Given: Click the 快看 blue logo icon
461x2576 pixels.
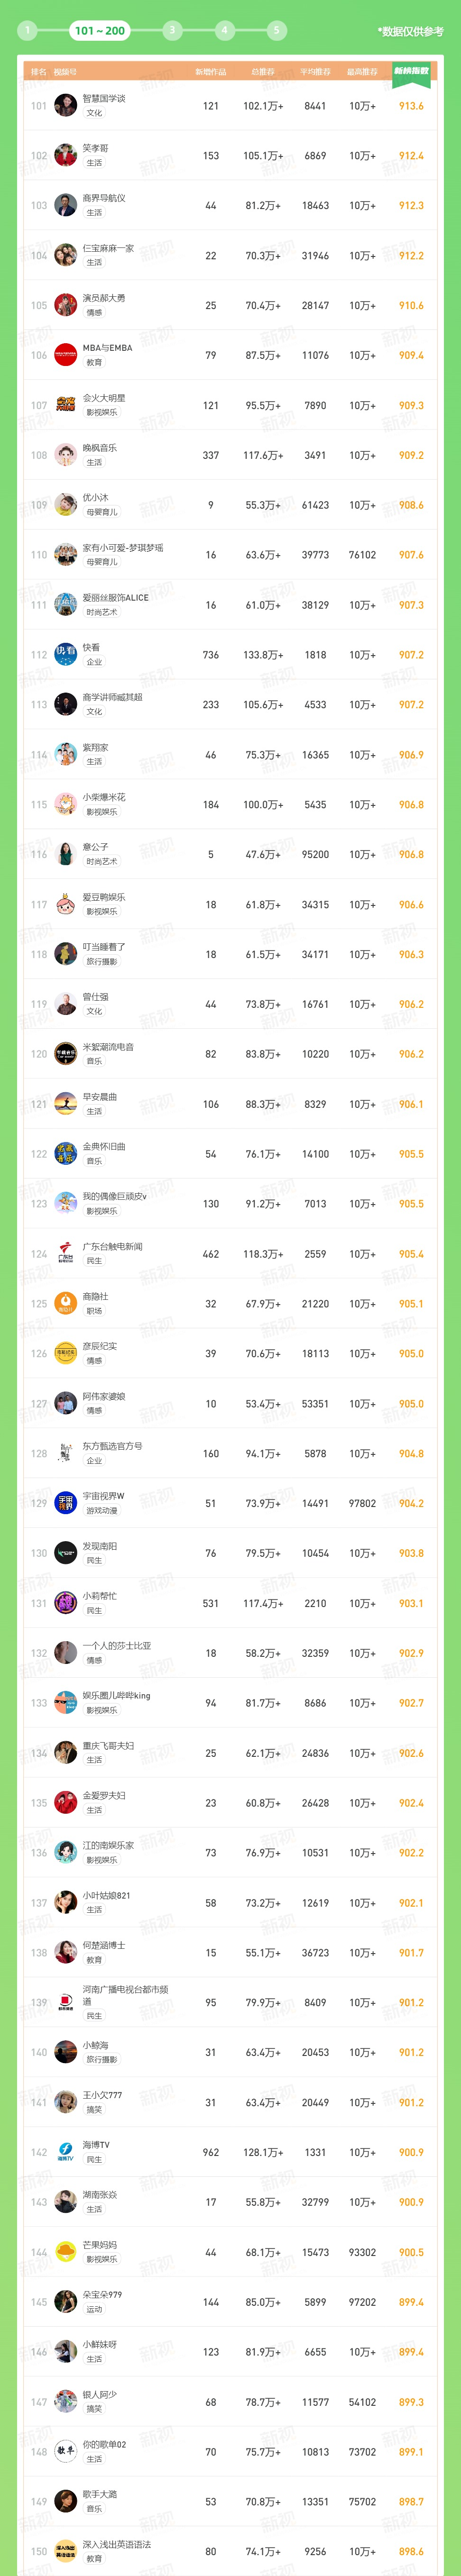Looking at the screenshot, I should coord(66,654).
